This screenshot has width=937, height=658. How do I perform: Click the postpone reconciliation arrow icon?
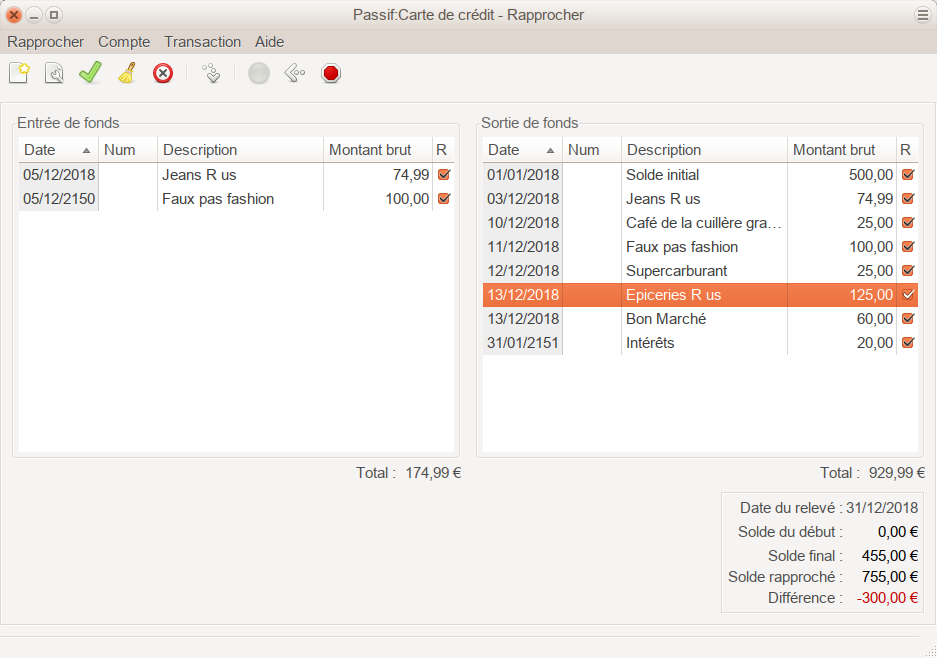point(294,73)
